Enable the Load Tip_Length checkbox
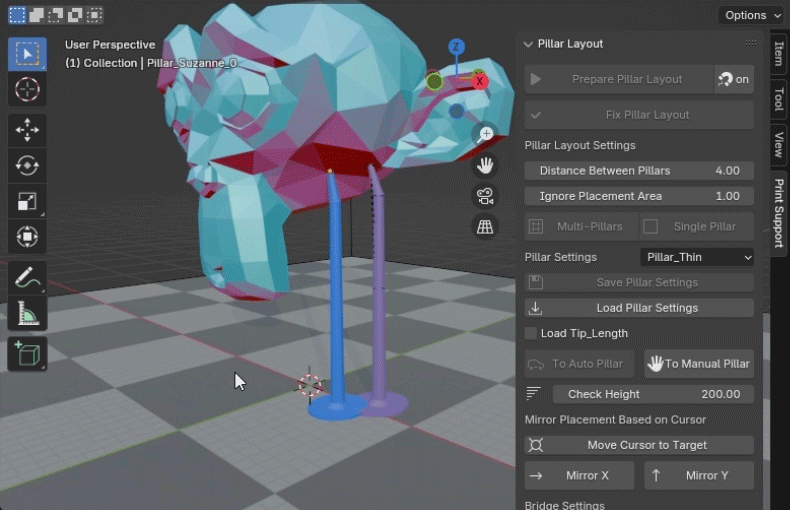Viewport: 790px width, 510px height. pos(531,333)
